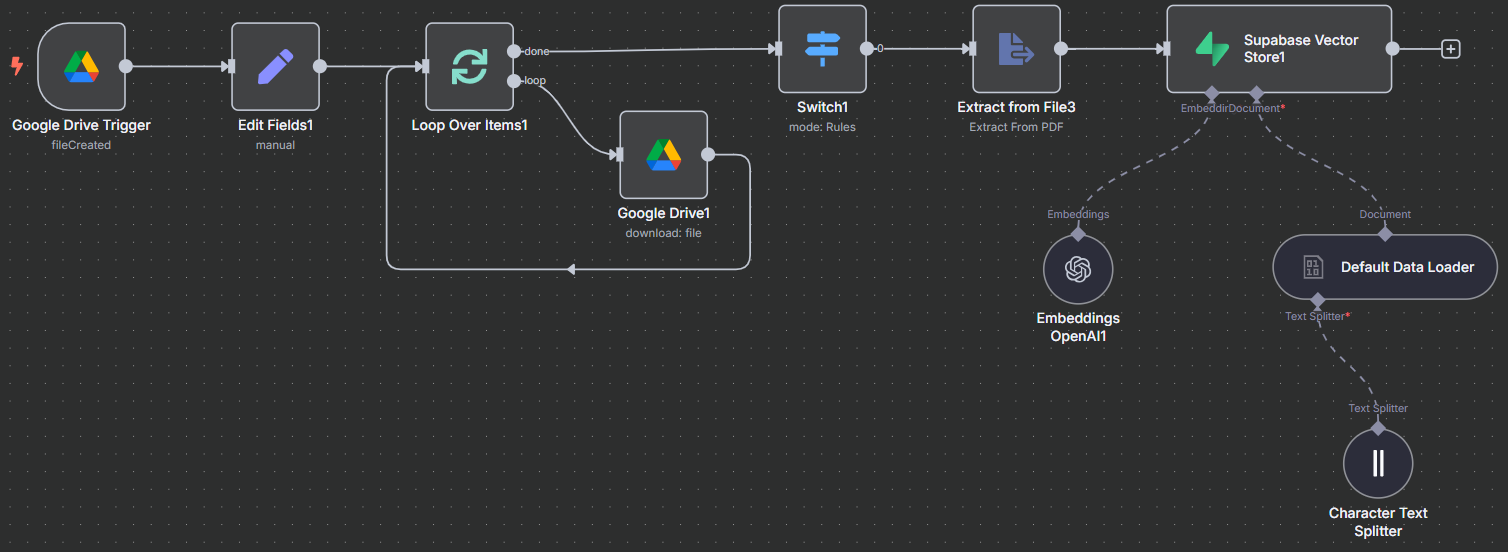Click the done output of Loop Over Items1
Viewport: 1508px width, 552px height.
[514, 51]
